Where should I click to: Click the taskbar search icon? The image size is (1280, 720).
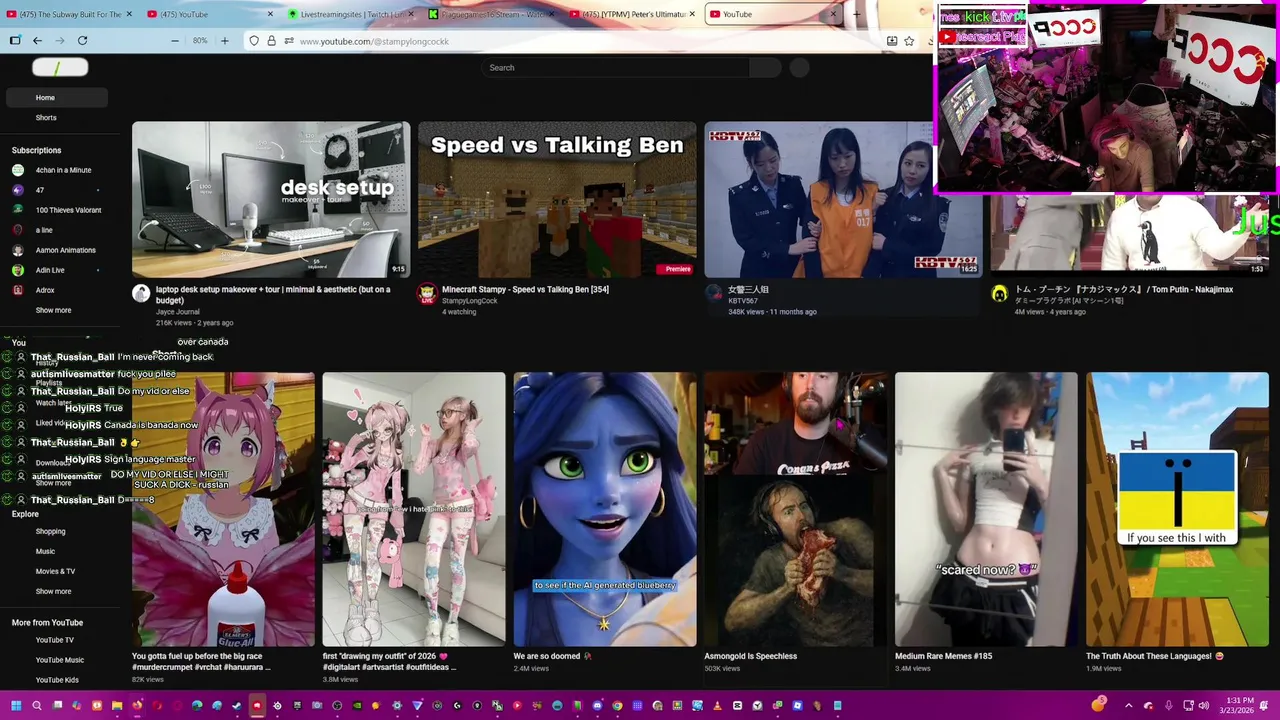coord(37,706)
